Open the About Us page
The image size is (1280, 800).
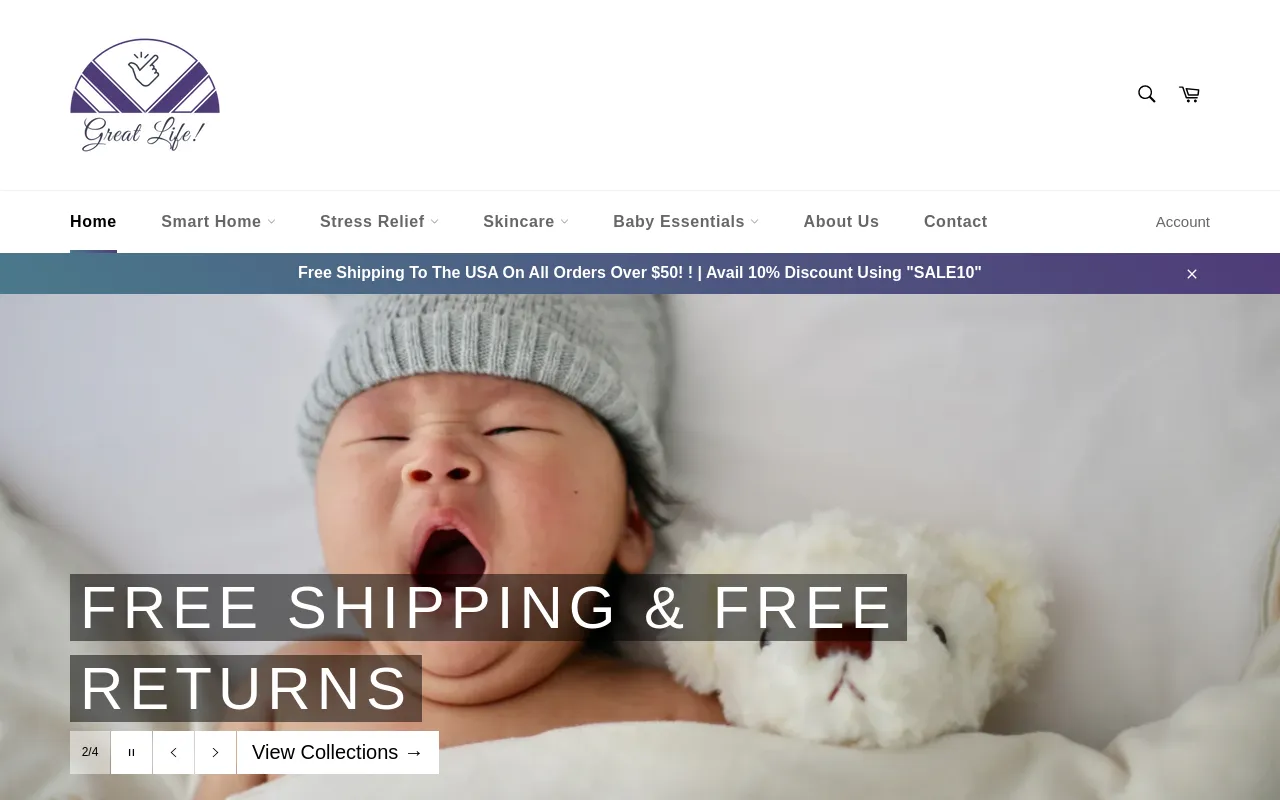click(841, 222)
